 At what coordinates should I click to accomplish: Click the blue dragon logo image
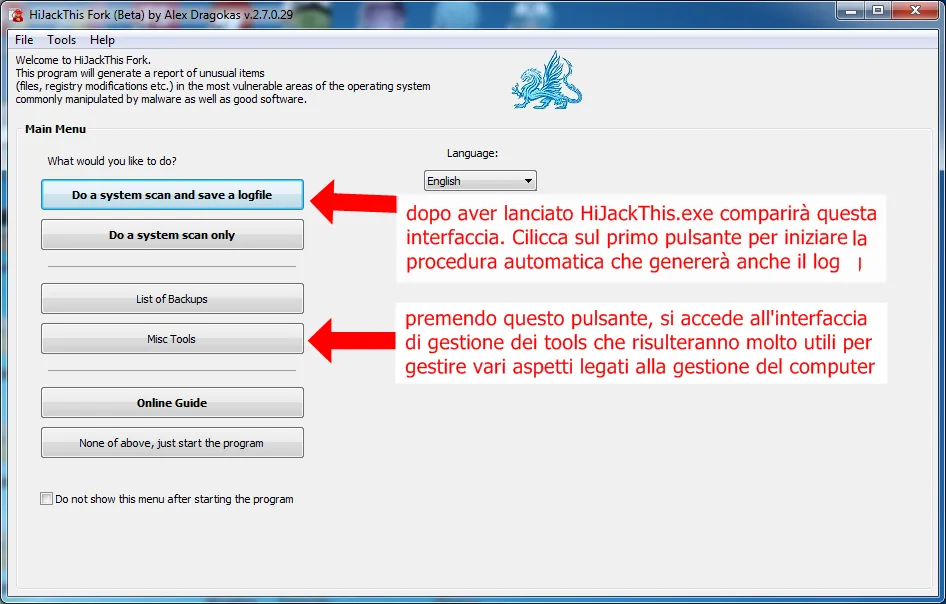547,80
